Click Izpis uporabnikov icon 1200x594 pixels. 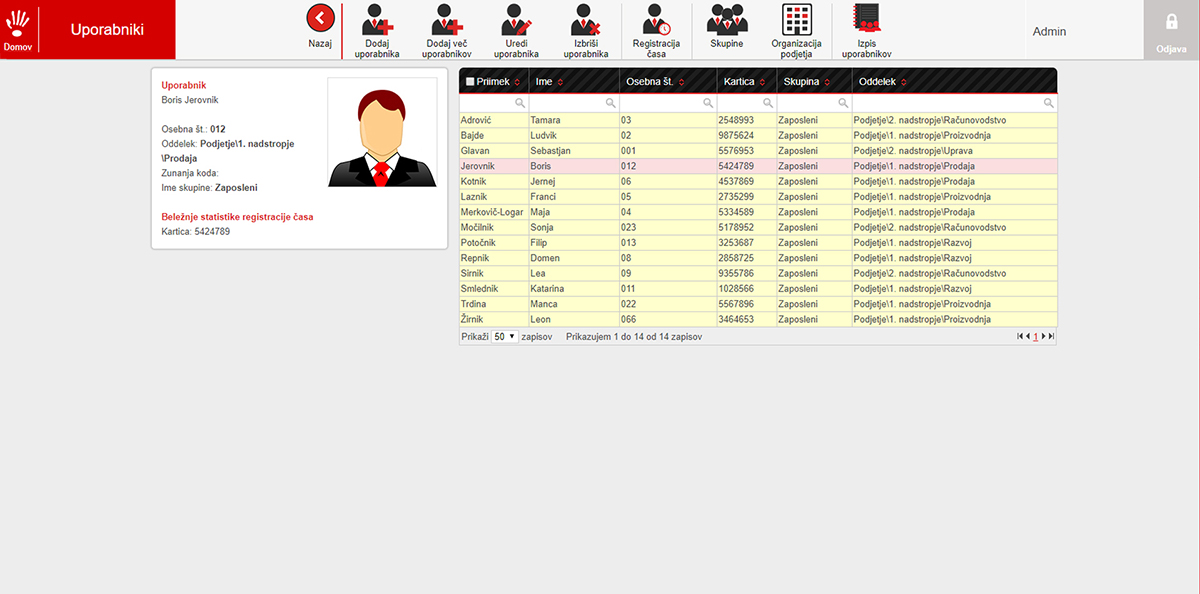(867, 20)
